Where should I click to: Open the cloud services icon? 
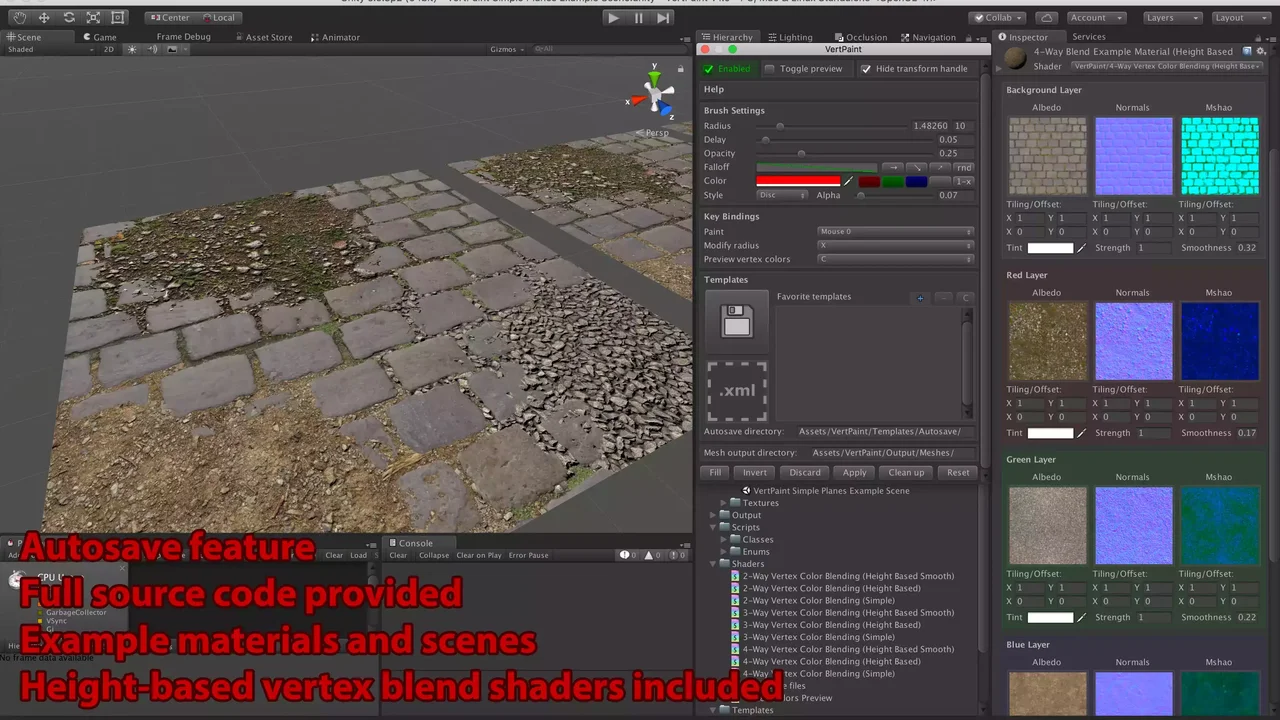[1046, 18]
